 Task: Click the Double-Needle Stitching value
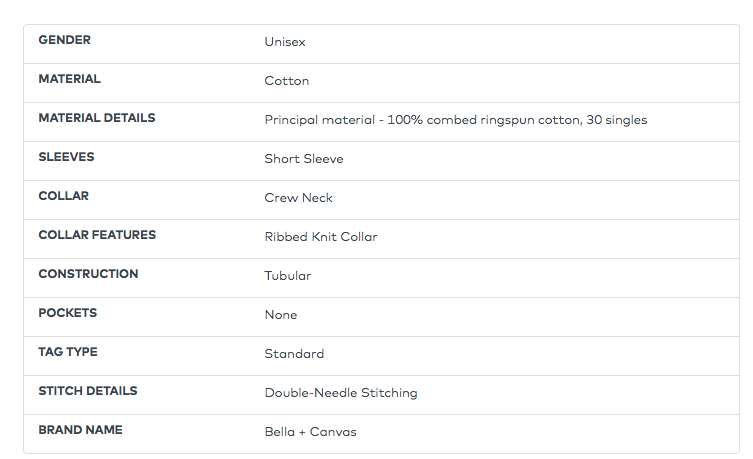click(340, 393)
